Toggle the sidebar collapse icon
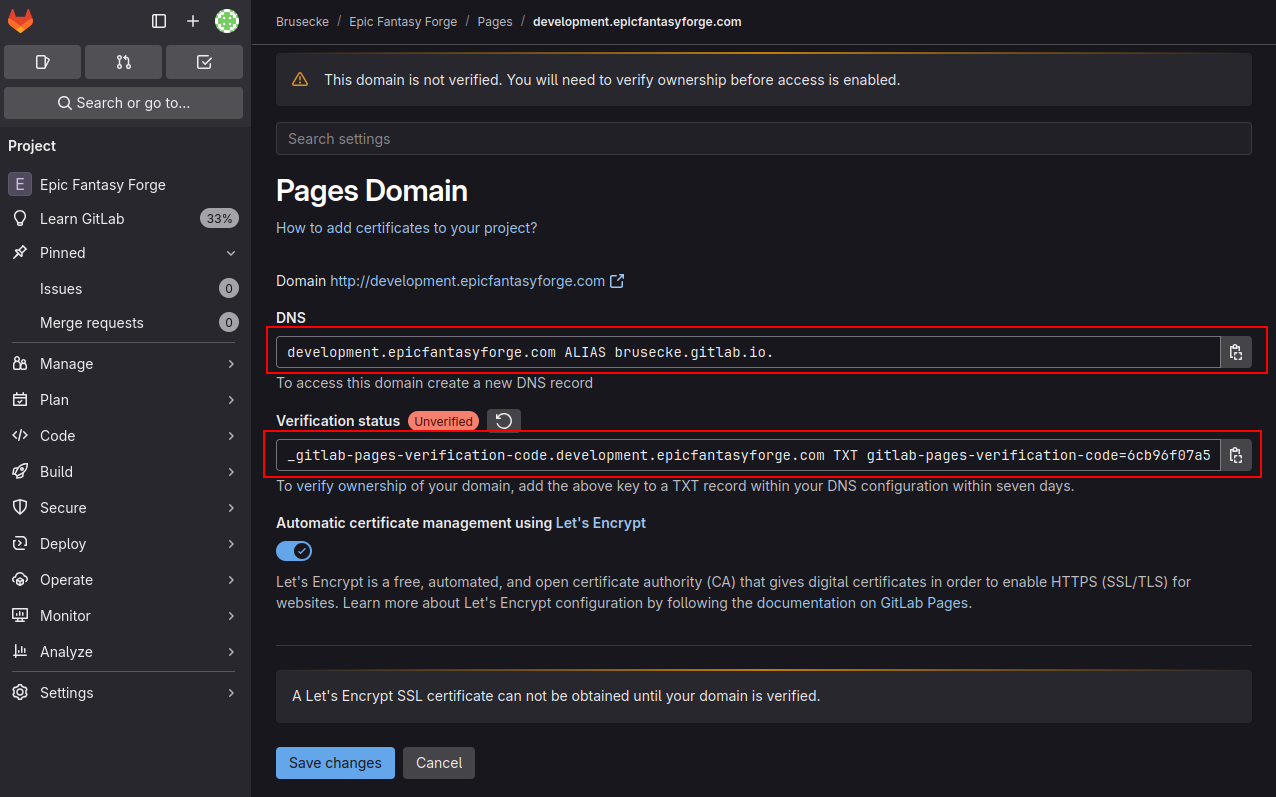The height and width of the screenshot is (797, 1276). pos(159,21)
